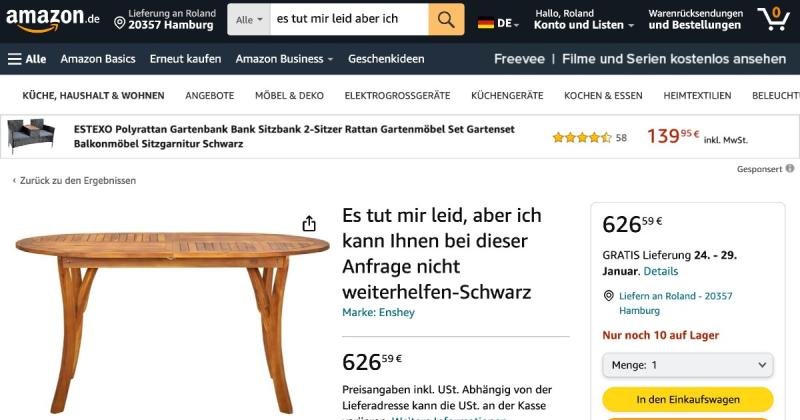Open the shopping cart icon

point(773,19)
